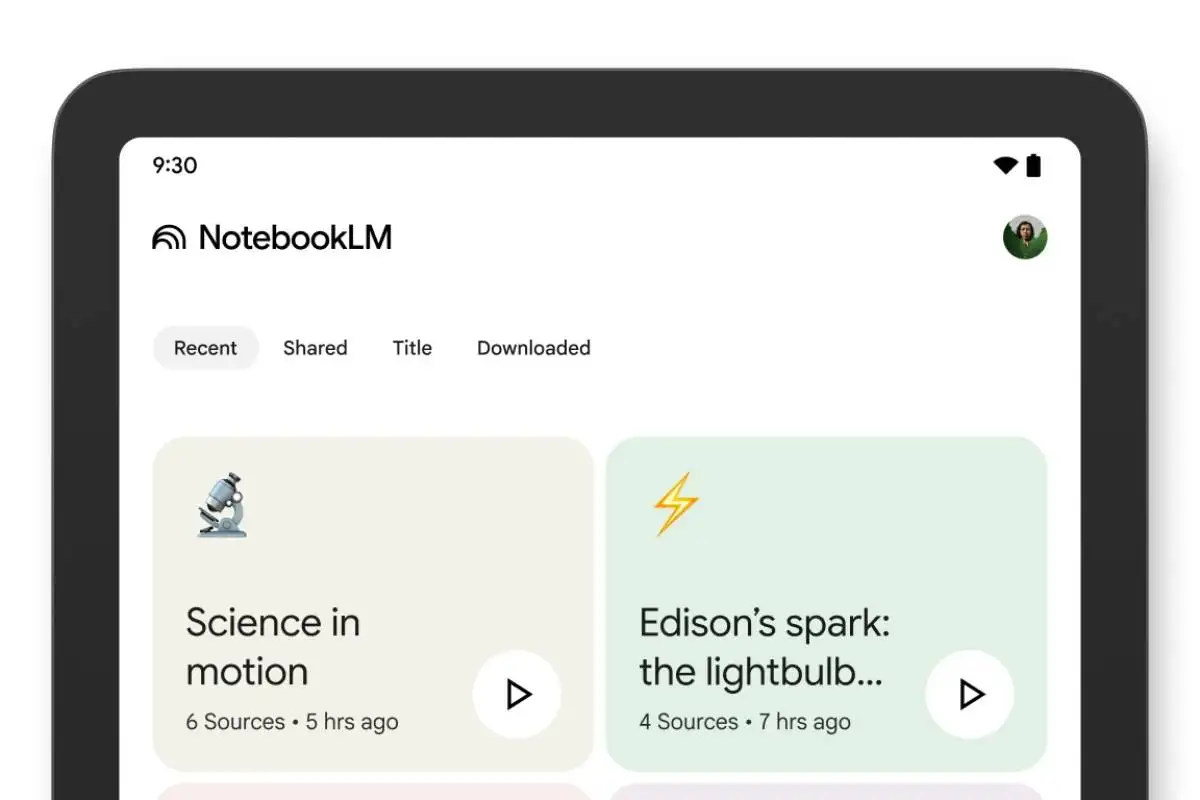The image size is (1200, 800).
Task: Play Edison's spark audio overview
Action: pos(970,694)
